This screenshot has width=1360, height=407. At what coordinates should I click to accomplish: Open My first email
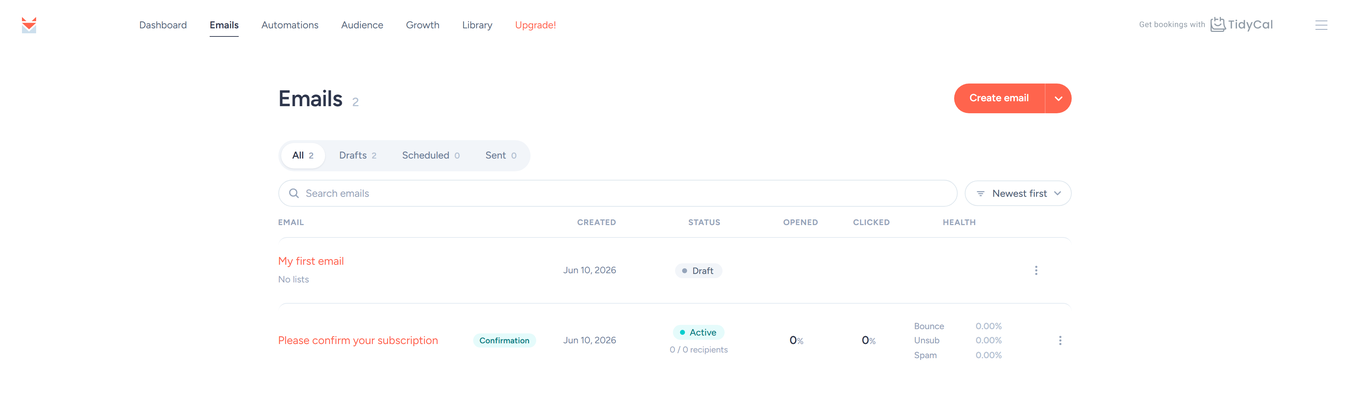pos(311,261)
